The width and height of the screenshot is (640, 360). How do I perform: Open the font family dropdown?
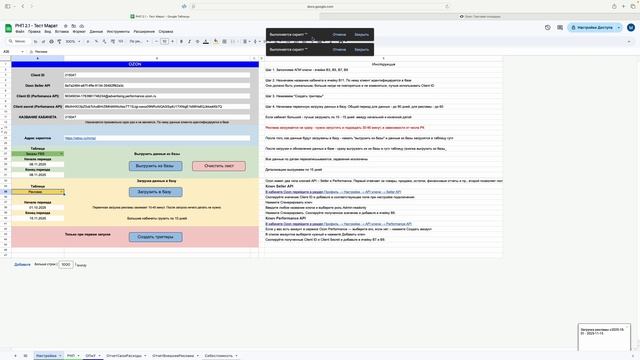click(139, 41)
